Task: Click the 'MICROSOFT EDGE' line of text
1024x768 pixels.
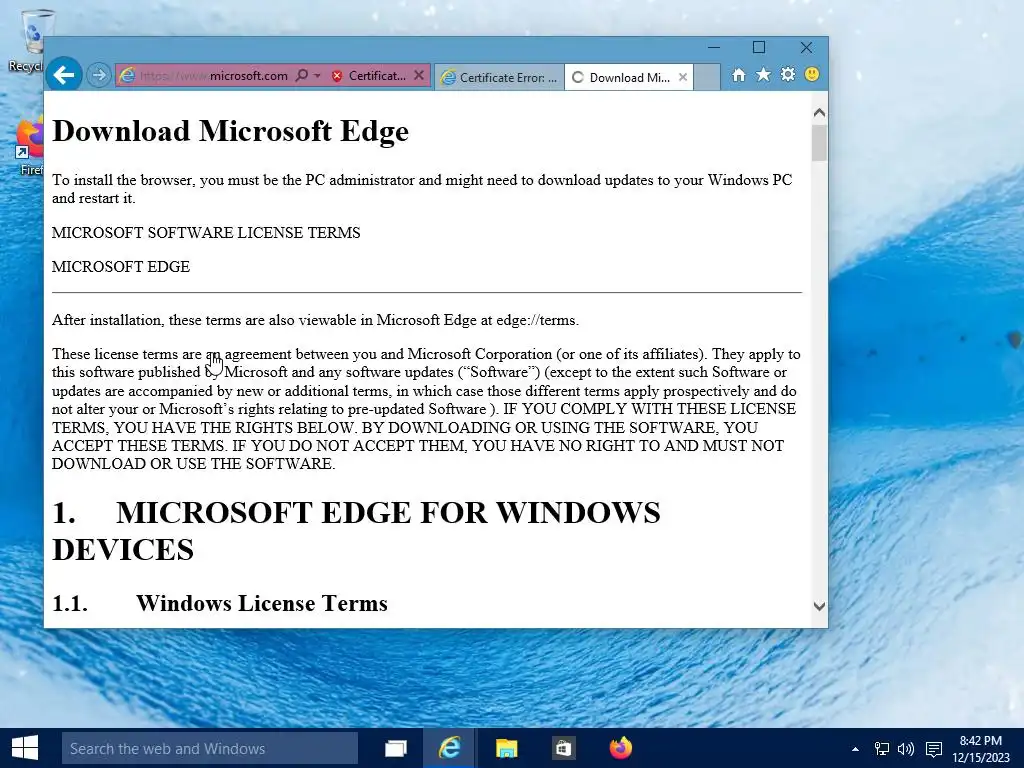Action: click(x=121, y=267)
